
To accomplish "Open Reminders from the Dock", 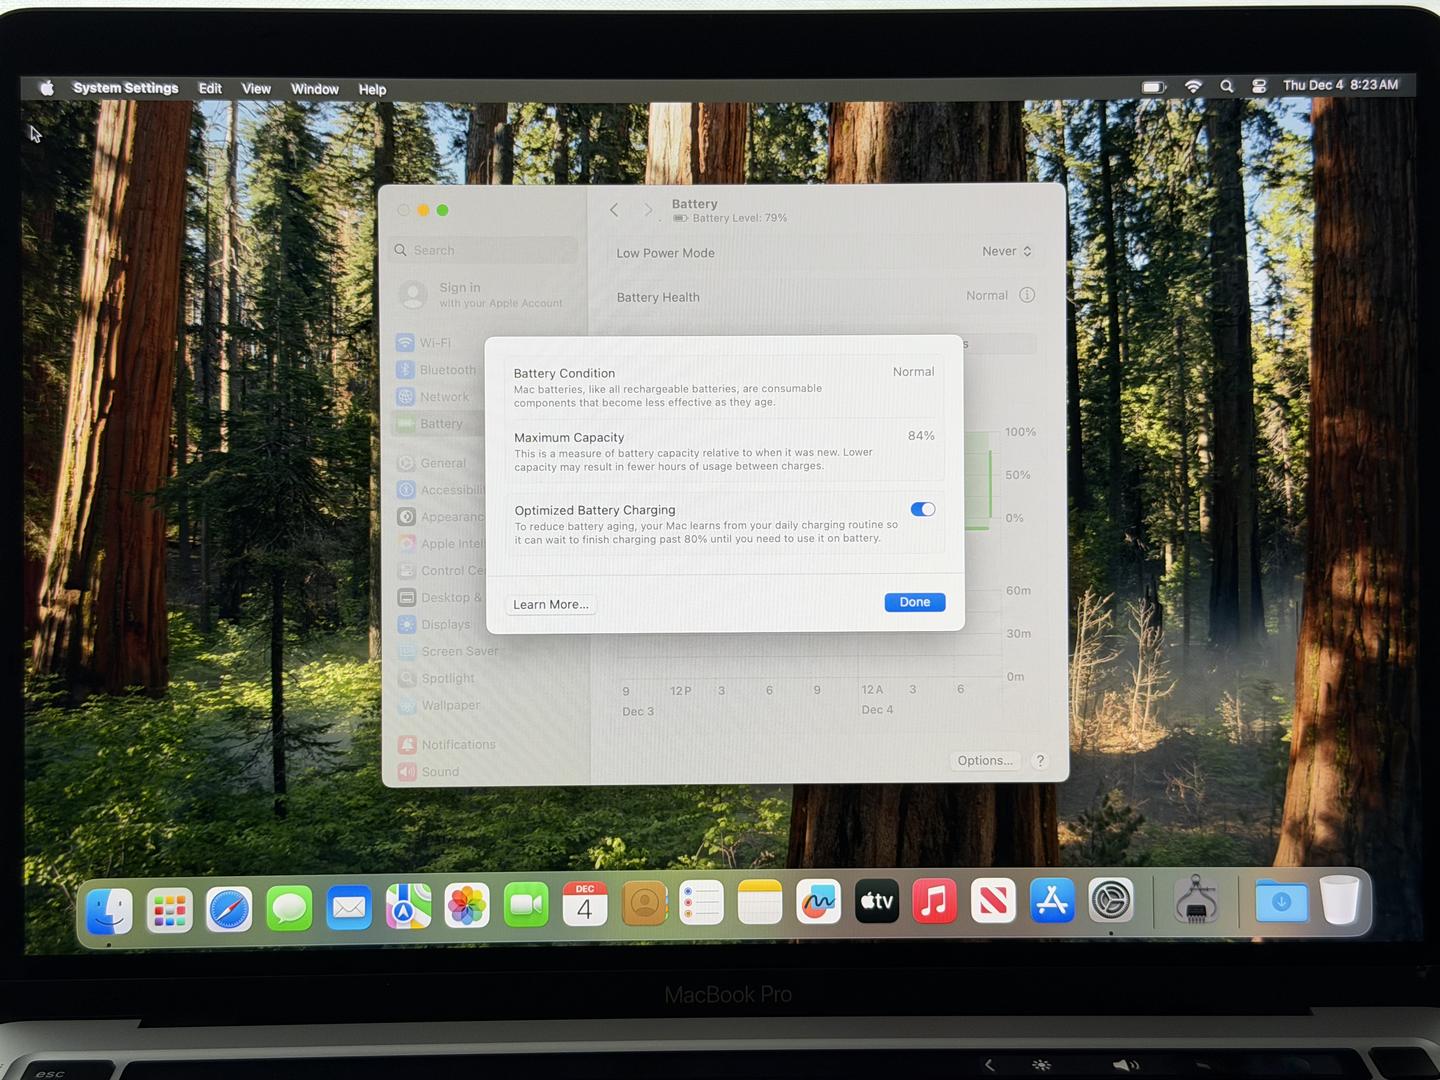I will 702,904.
